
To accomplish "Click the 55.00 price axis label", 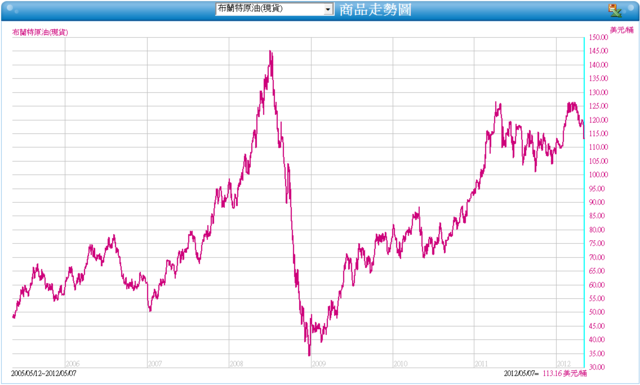I will (596, 298).
